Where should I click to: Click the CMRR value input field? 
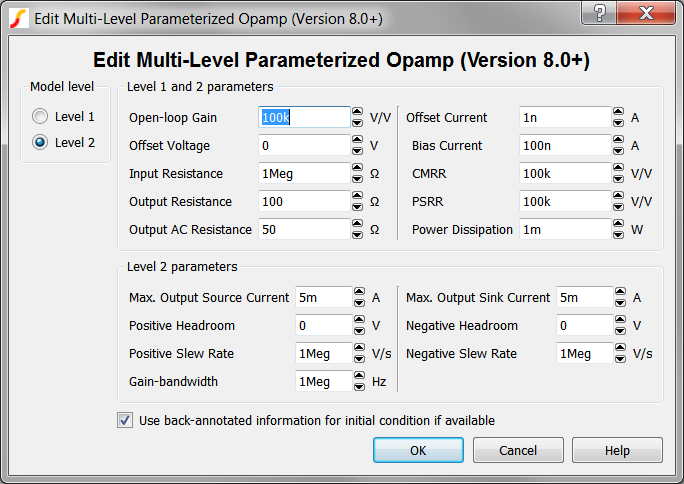pos(564,173)
